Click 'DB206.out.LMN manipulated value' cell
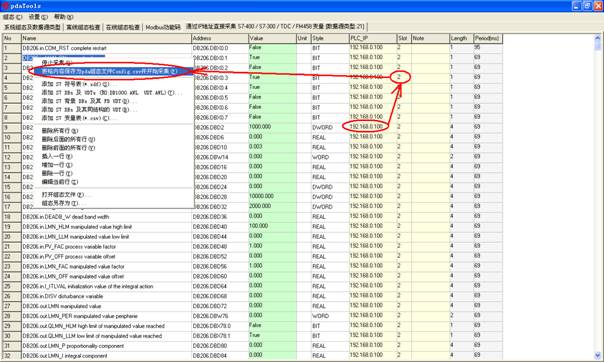Image resolution: width=604 pixels, height=362 pixels. (106, 306)
